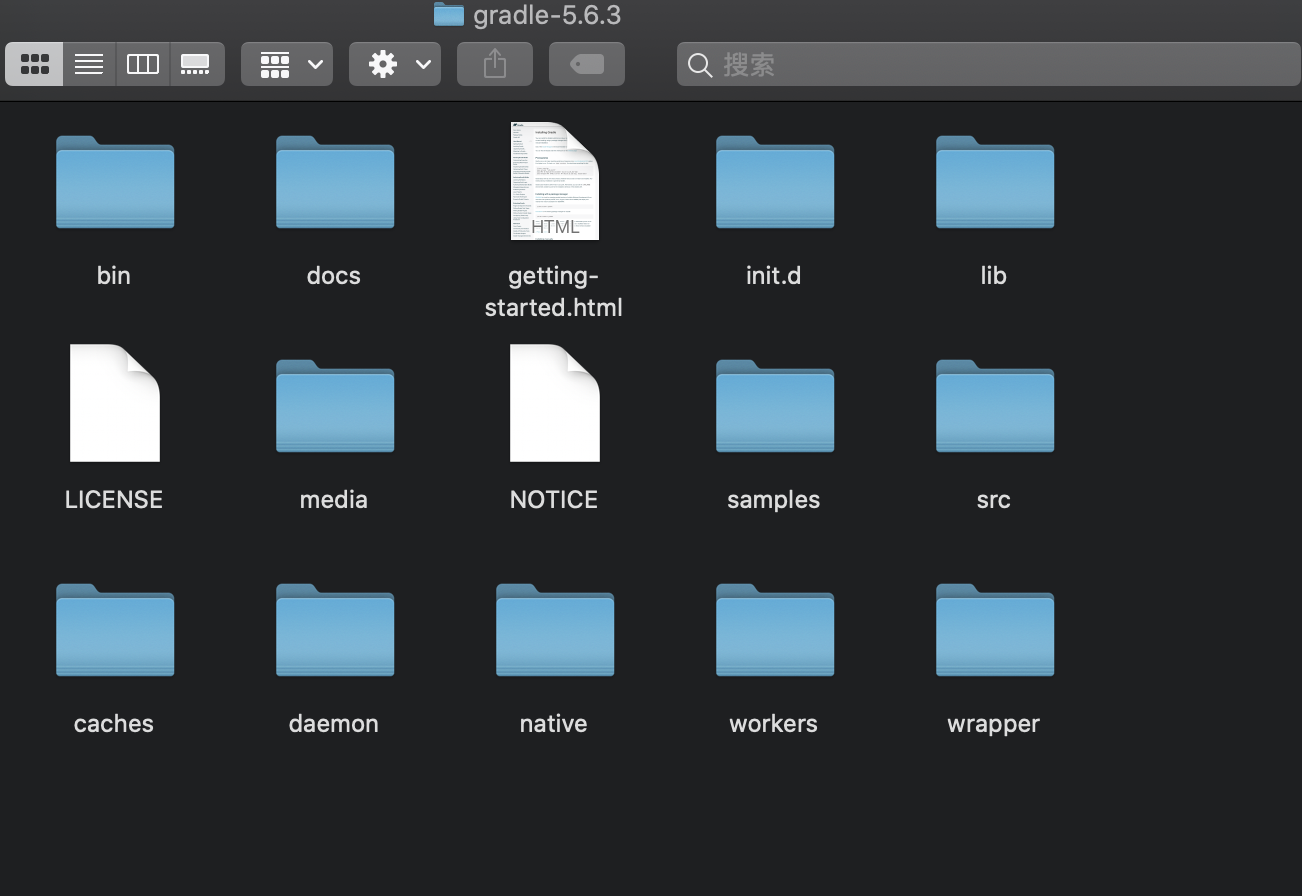Click the 'src' name label

pyautogui.click(x=994, y=500)
